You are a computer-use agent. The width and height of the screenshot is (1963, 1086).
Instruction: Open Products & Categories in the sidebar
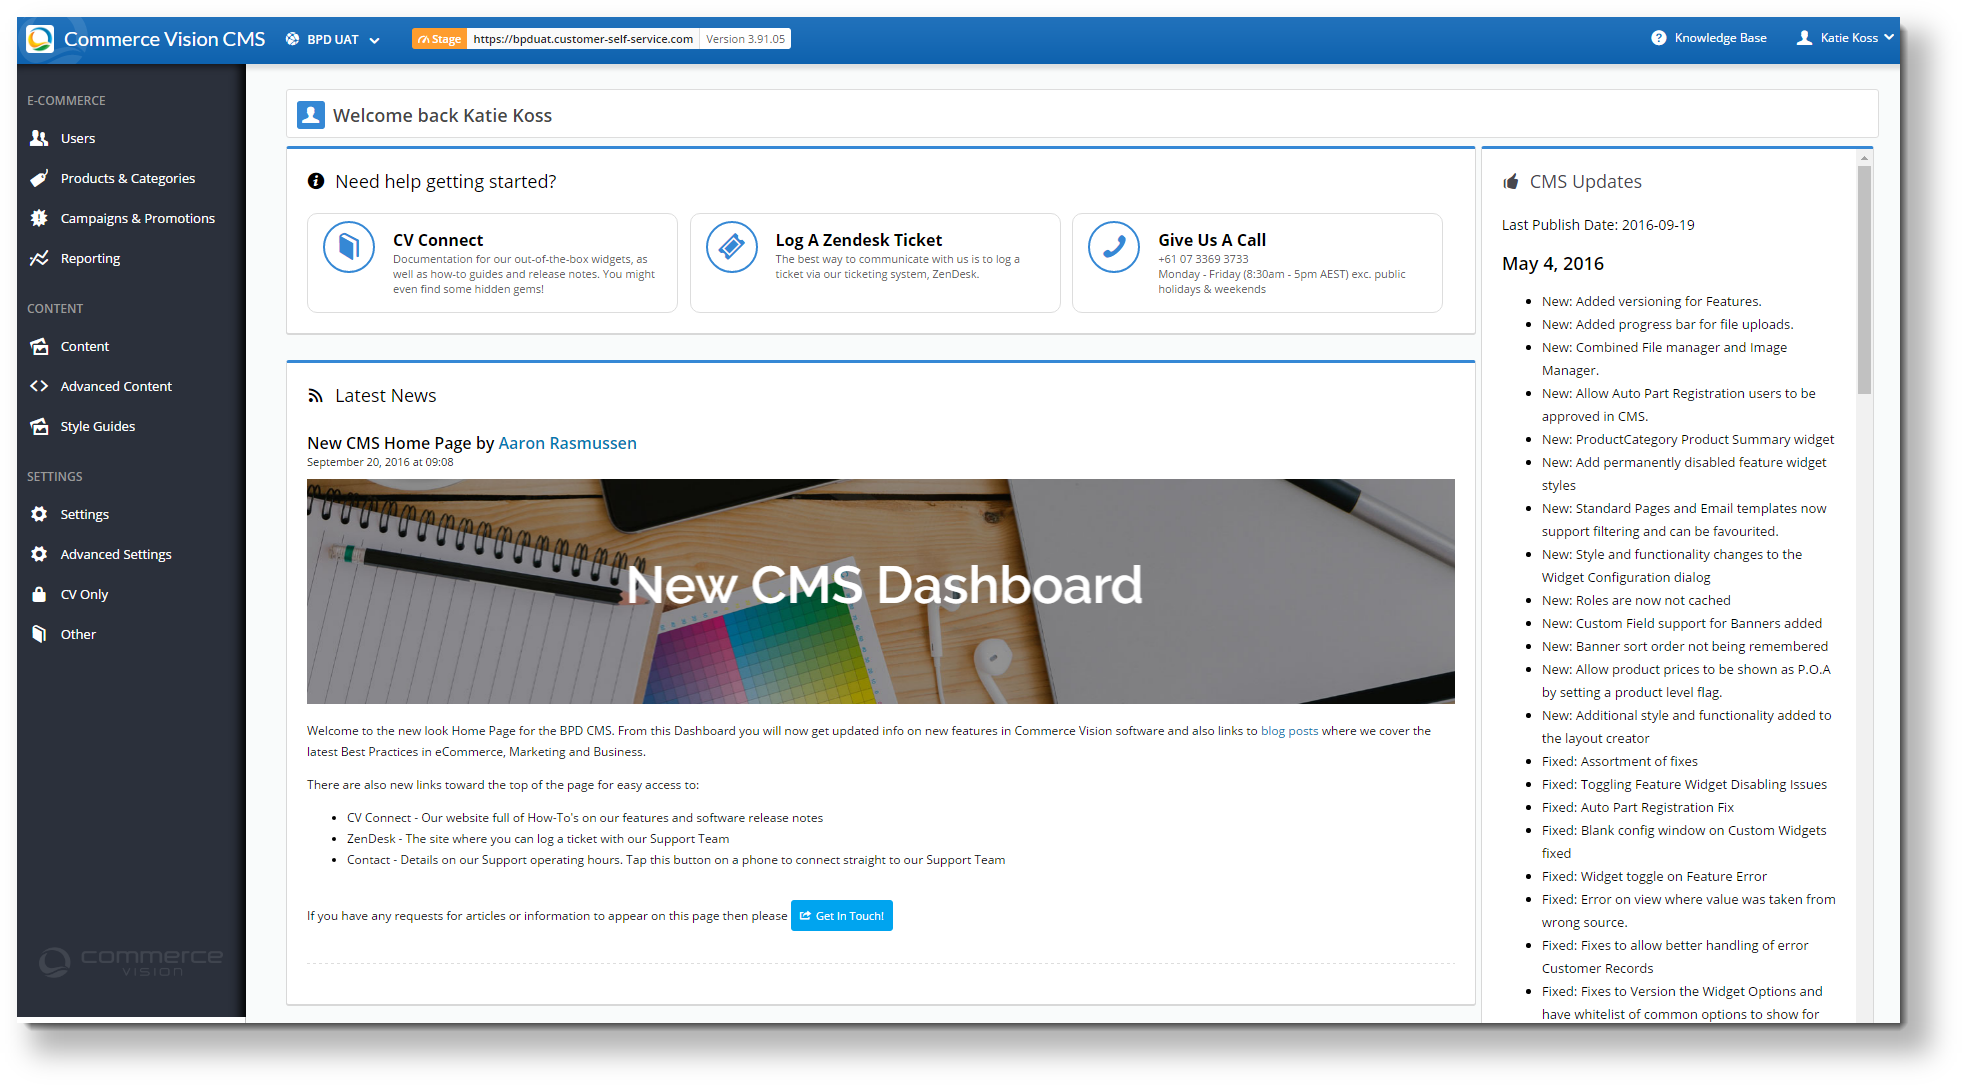point(128,178)
